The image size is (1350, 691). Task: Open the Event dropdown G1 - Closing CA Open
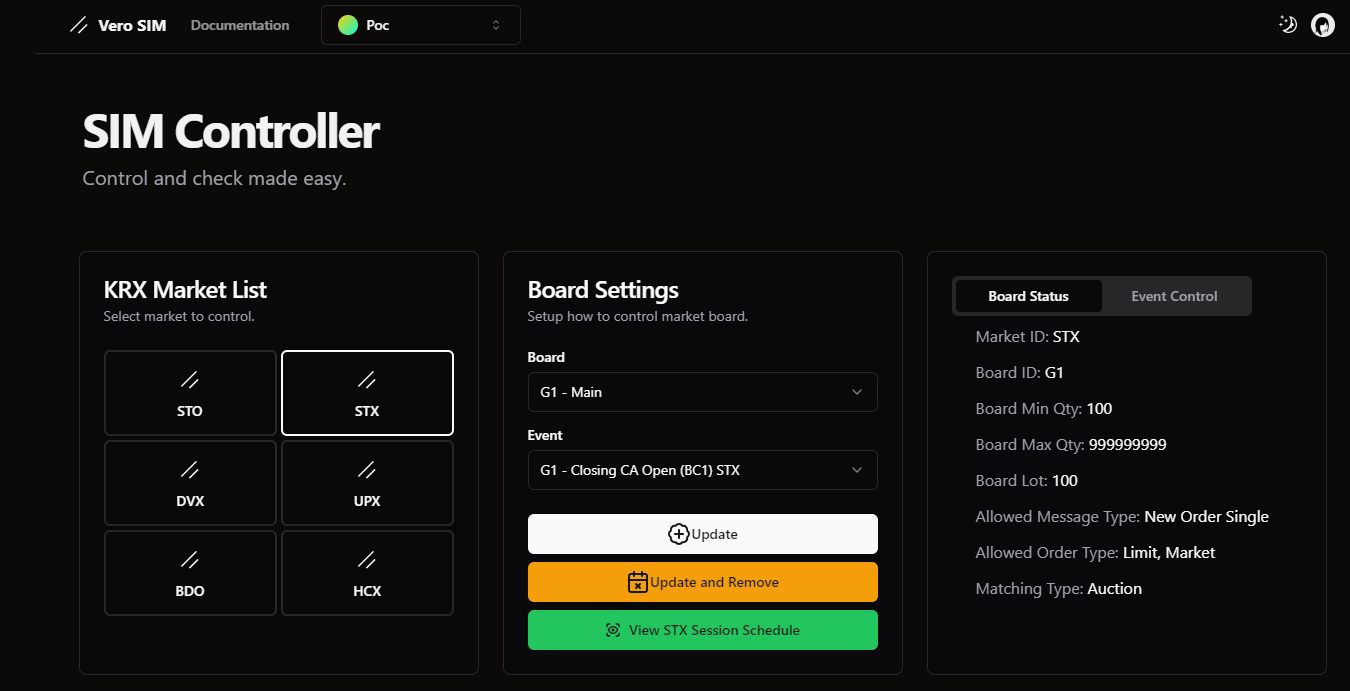tap(703, 470)
